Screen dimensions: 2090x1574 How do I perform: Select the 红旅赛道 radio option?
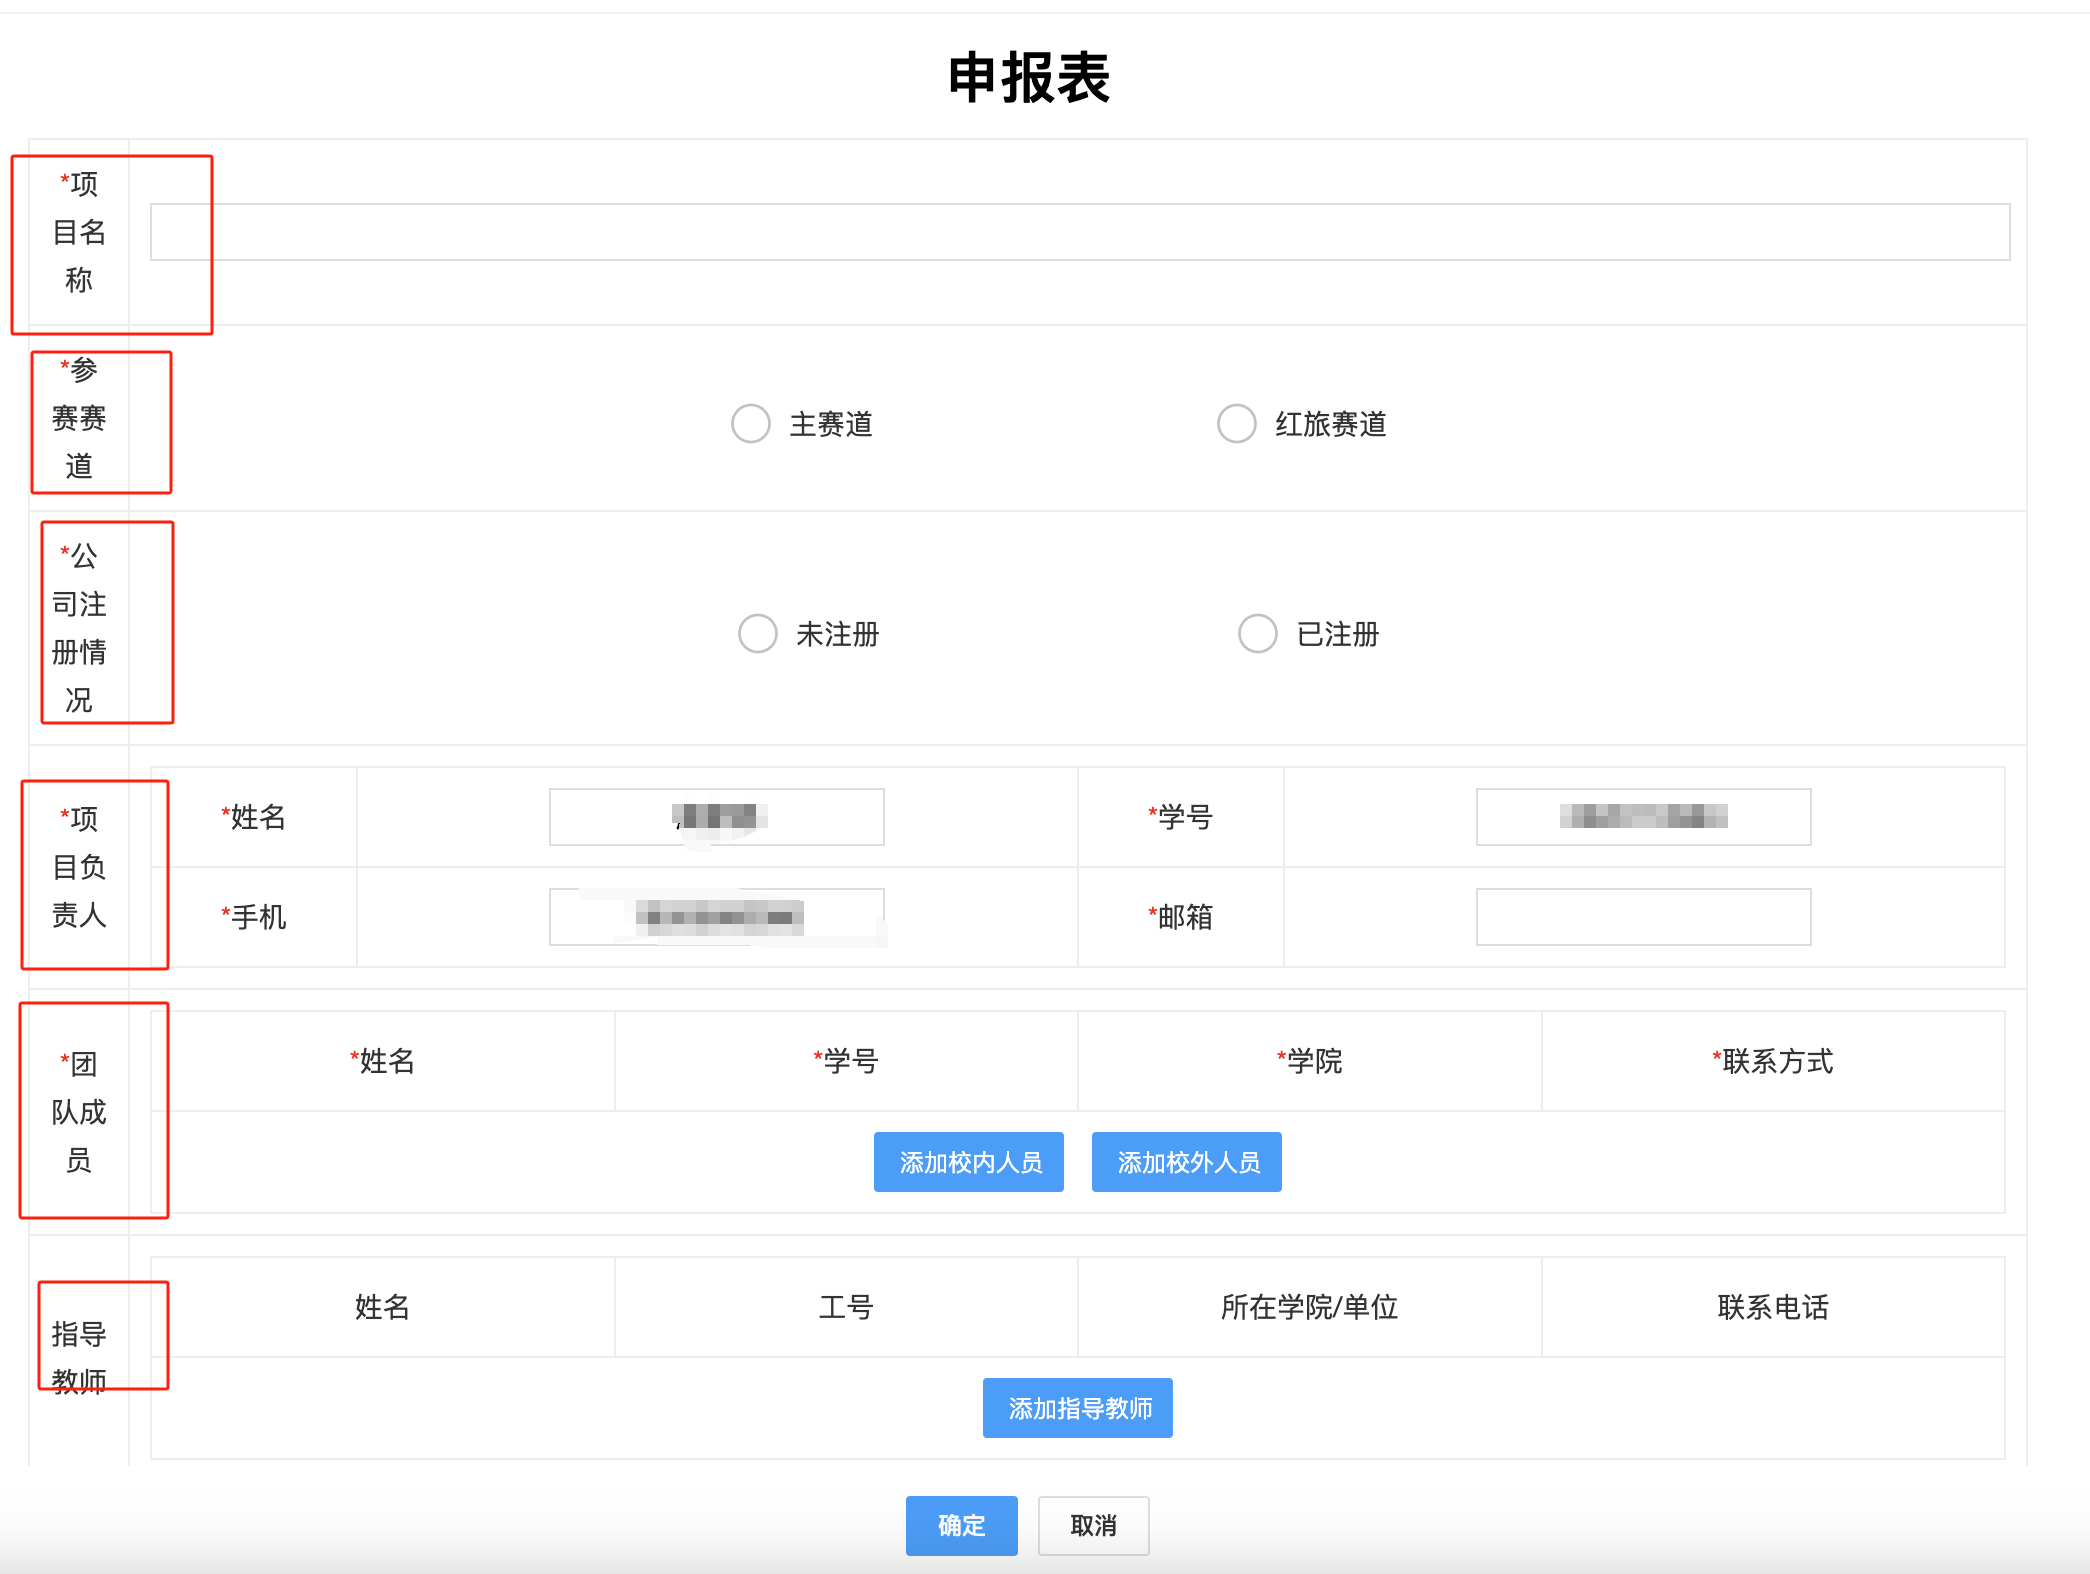[x=1236, y=424]
